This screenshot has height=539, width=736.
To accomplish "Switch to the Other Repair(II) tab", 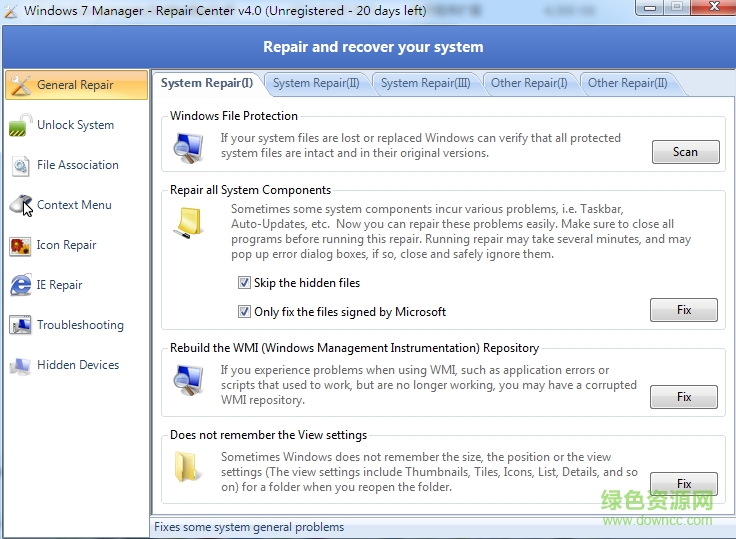I will [x=628, y=84].
